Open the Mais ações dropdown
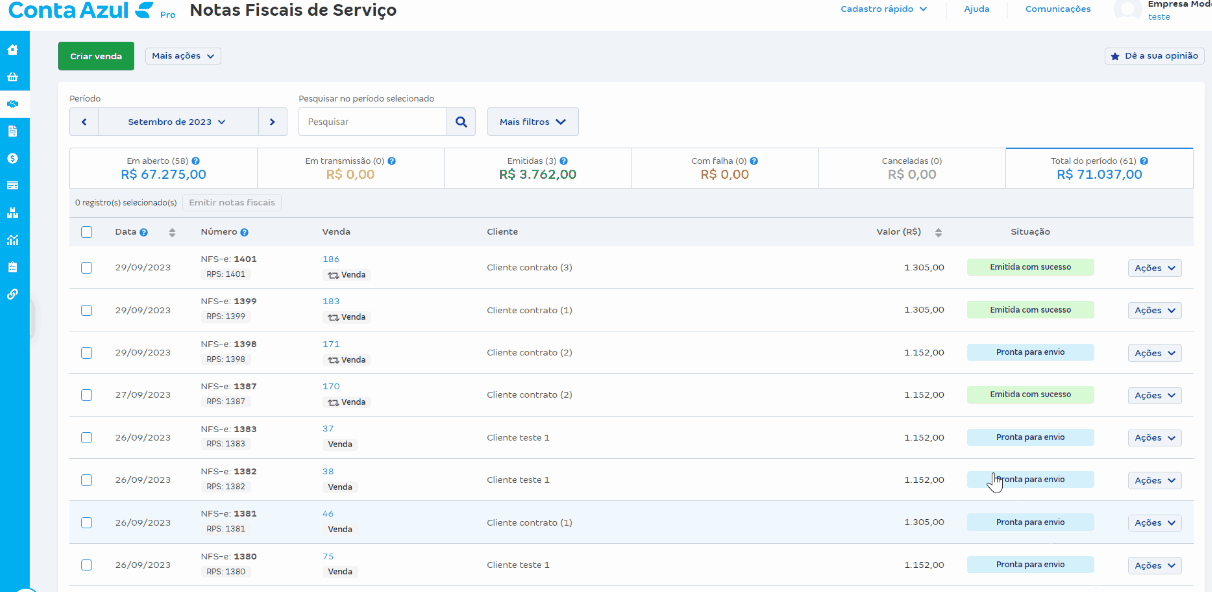The height and width of the screenshot is (592, 1212). [183, 56]
